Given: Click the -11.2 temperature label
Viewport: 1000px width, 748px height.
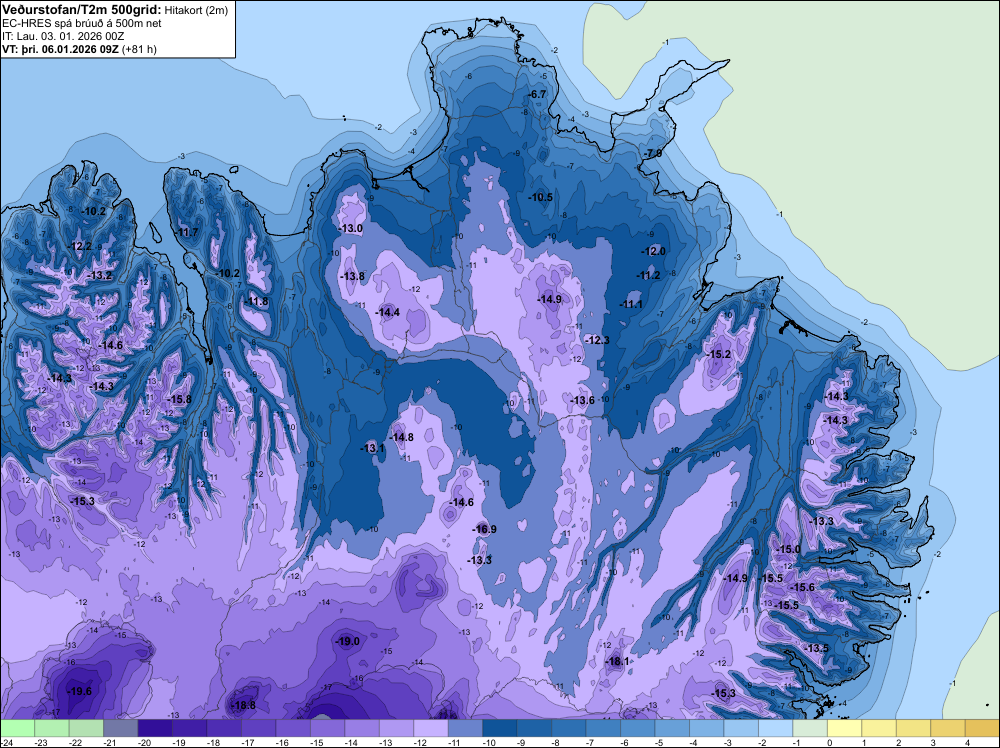Looking at the screenshot, I should (x=648, y=275).
